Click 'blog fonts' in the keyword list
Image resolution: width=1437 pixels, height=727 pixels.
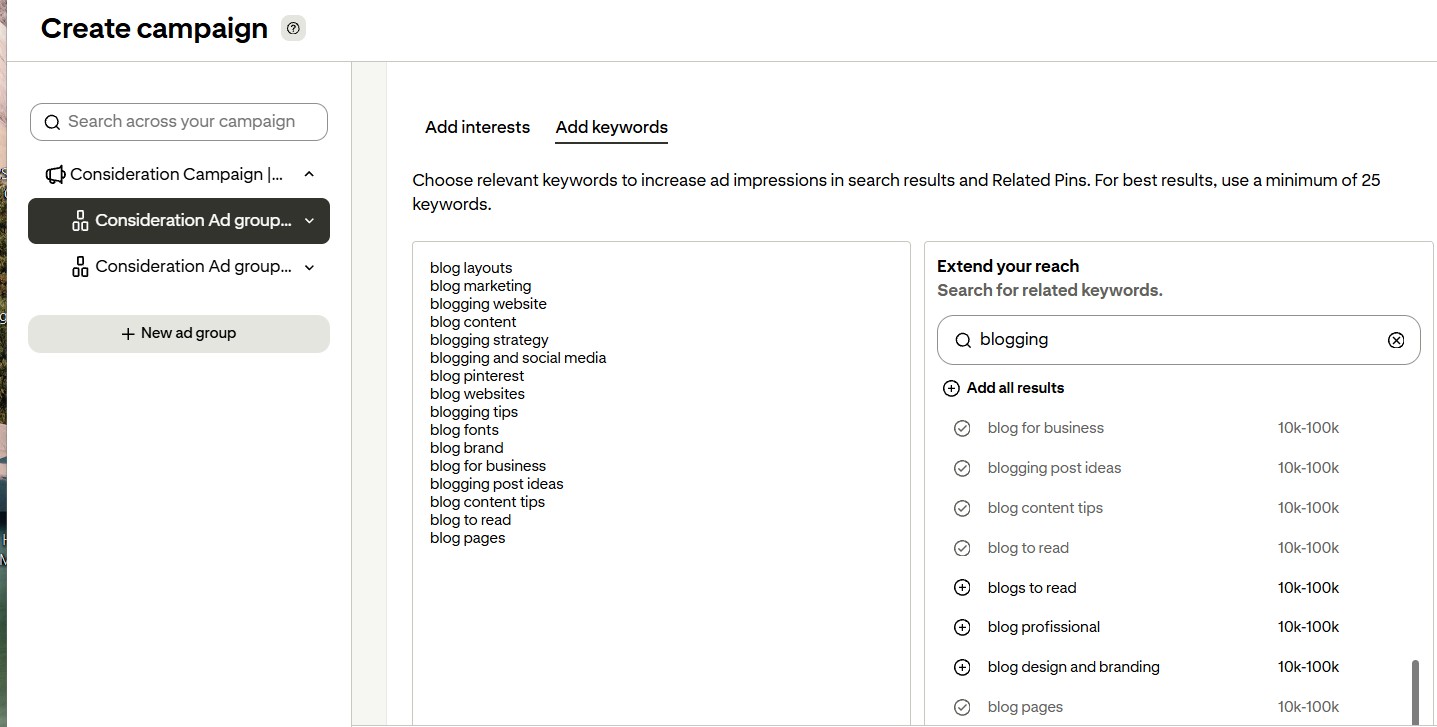pos(464,430)
